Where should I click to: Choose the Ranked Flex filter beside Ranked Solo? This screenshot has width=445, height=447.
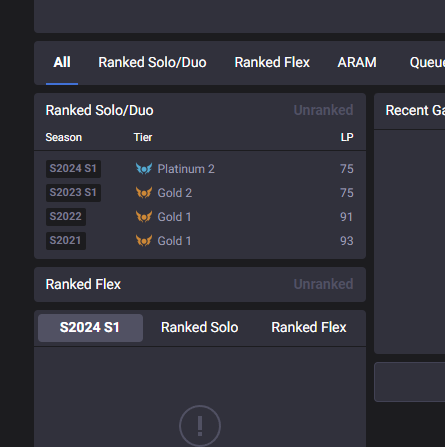pos(309,327)
